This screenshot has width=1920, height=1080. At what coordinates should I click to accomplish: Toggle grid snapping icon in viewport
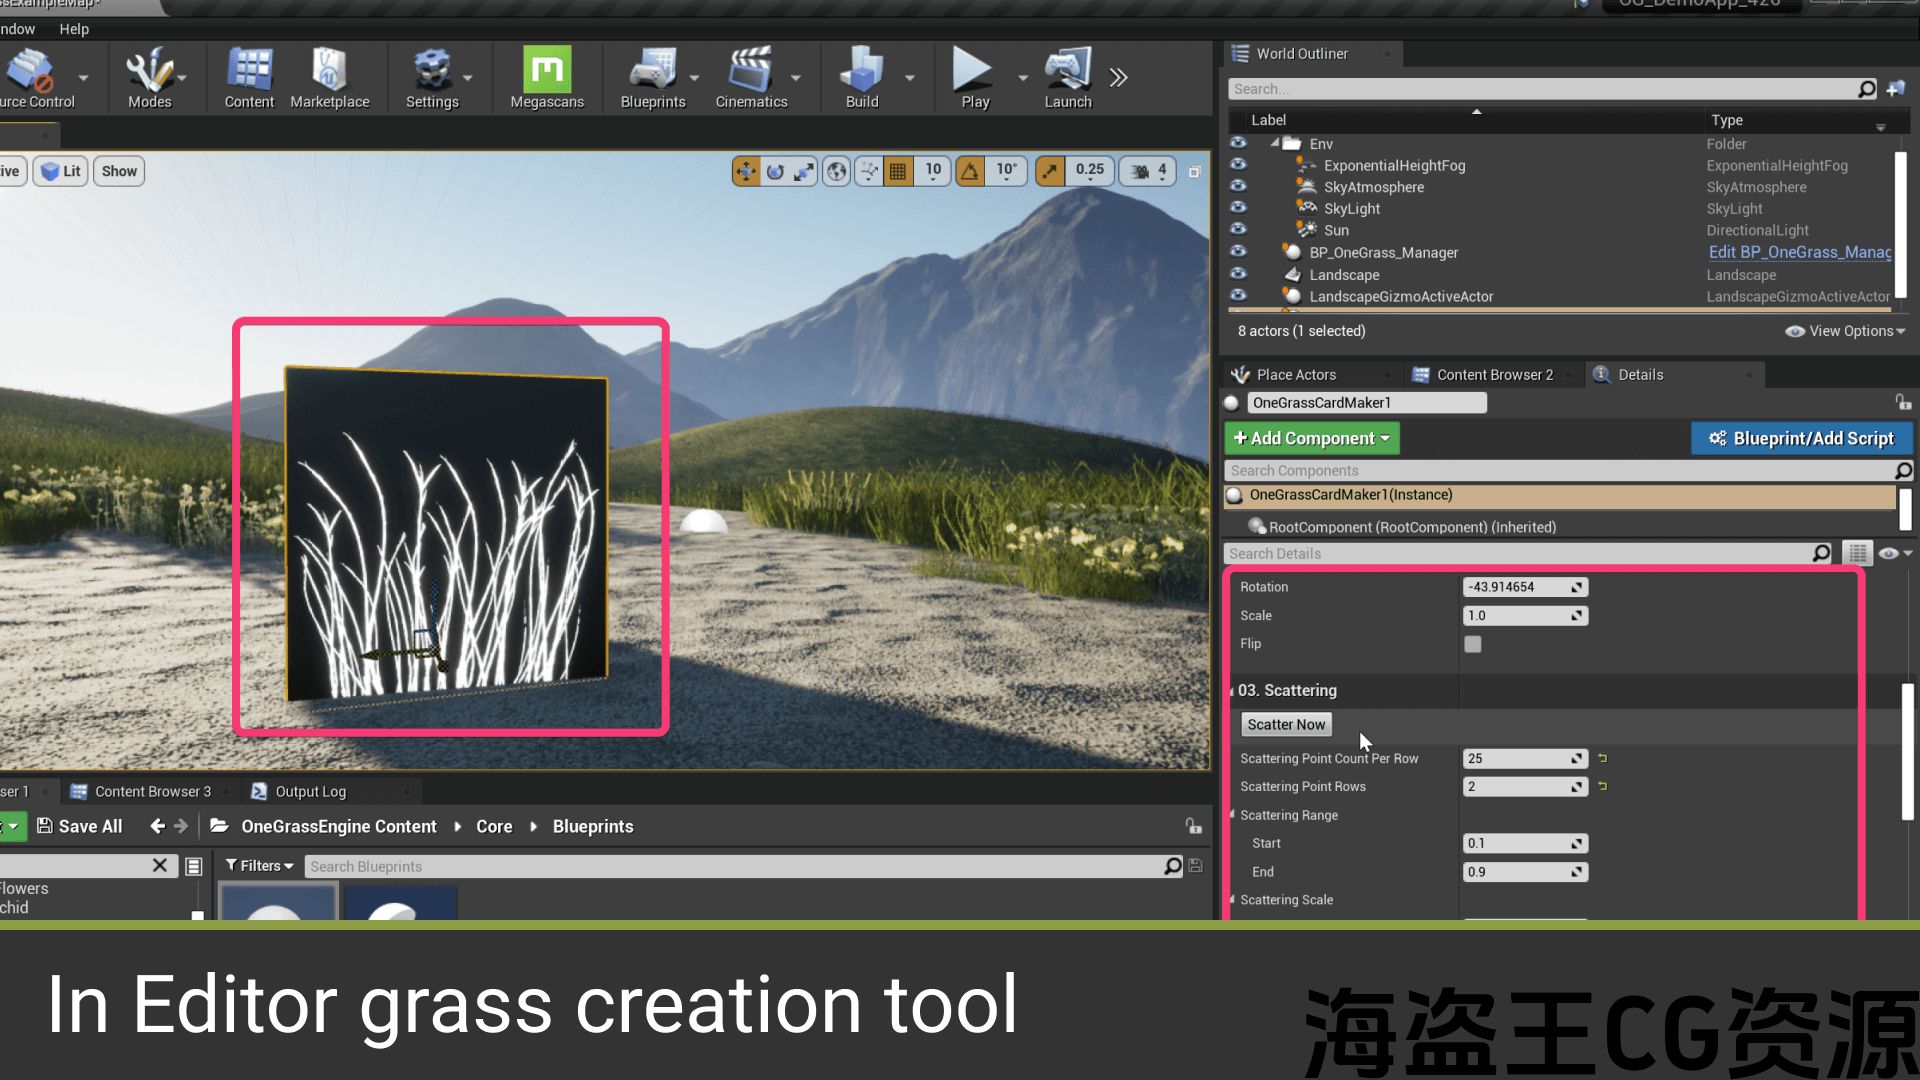pos(898,172)
